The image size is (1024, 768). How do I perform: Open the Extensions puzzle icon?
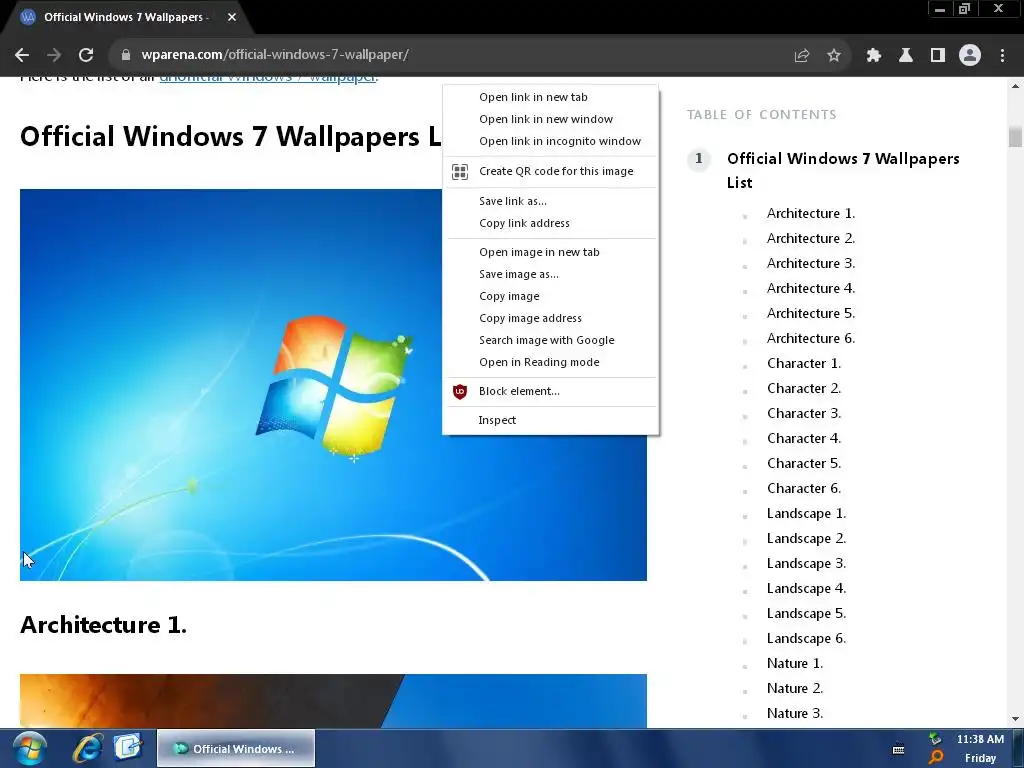pyautogui.click(x=873, y=56)
